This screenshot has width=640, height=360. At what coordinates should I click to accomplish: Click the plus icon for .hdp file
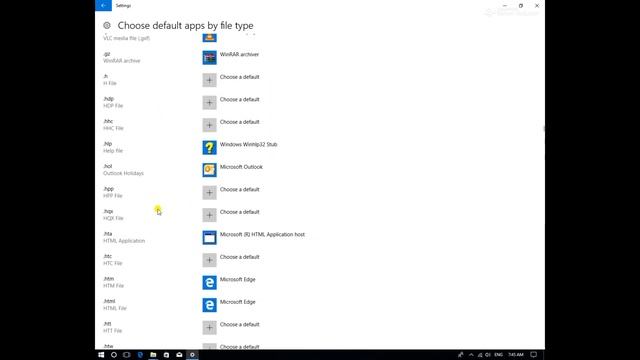pyautogui.click(x=209, y=102)
